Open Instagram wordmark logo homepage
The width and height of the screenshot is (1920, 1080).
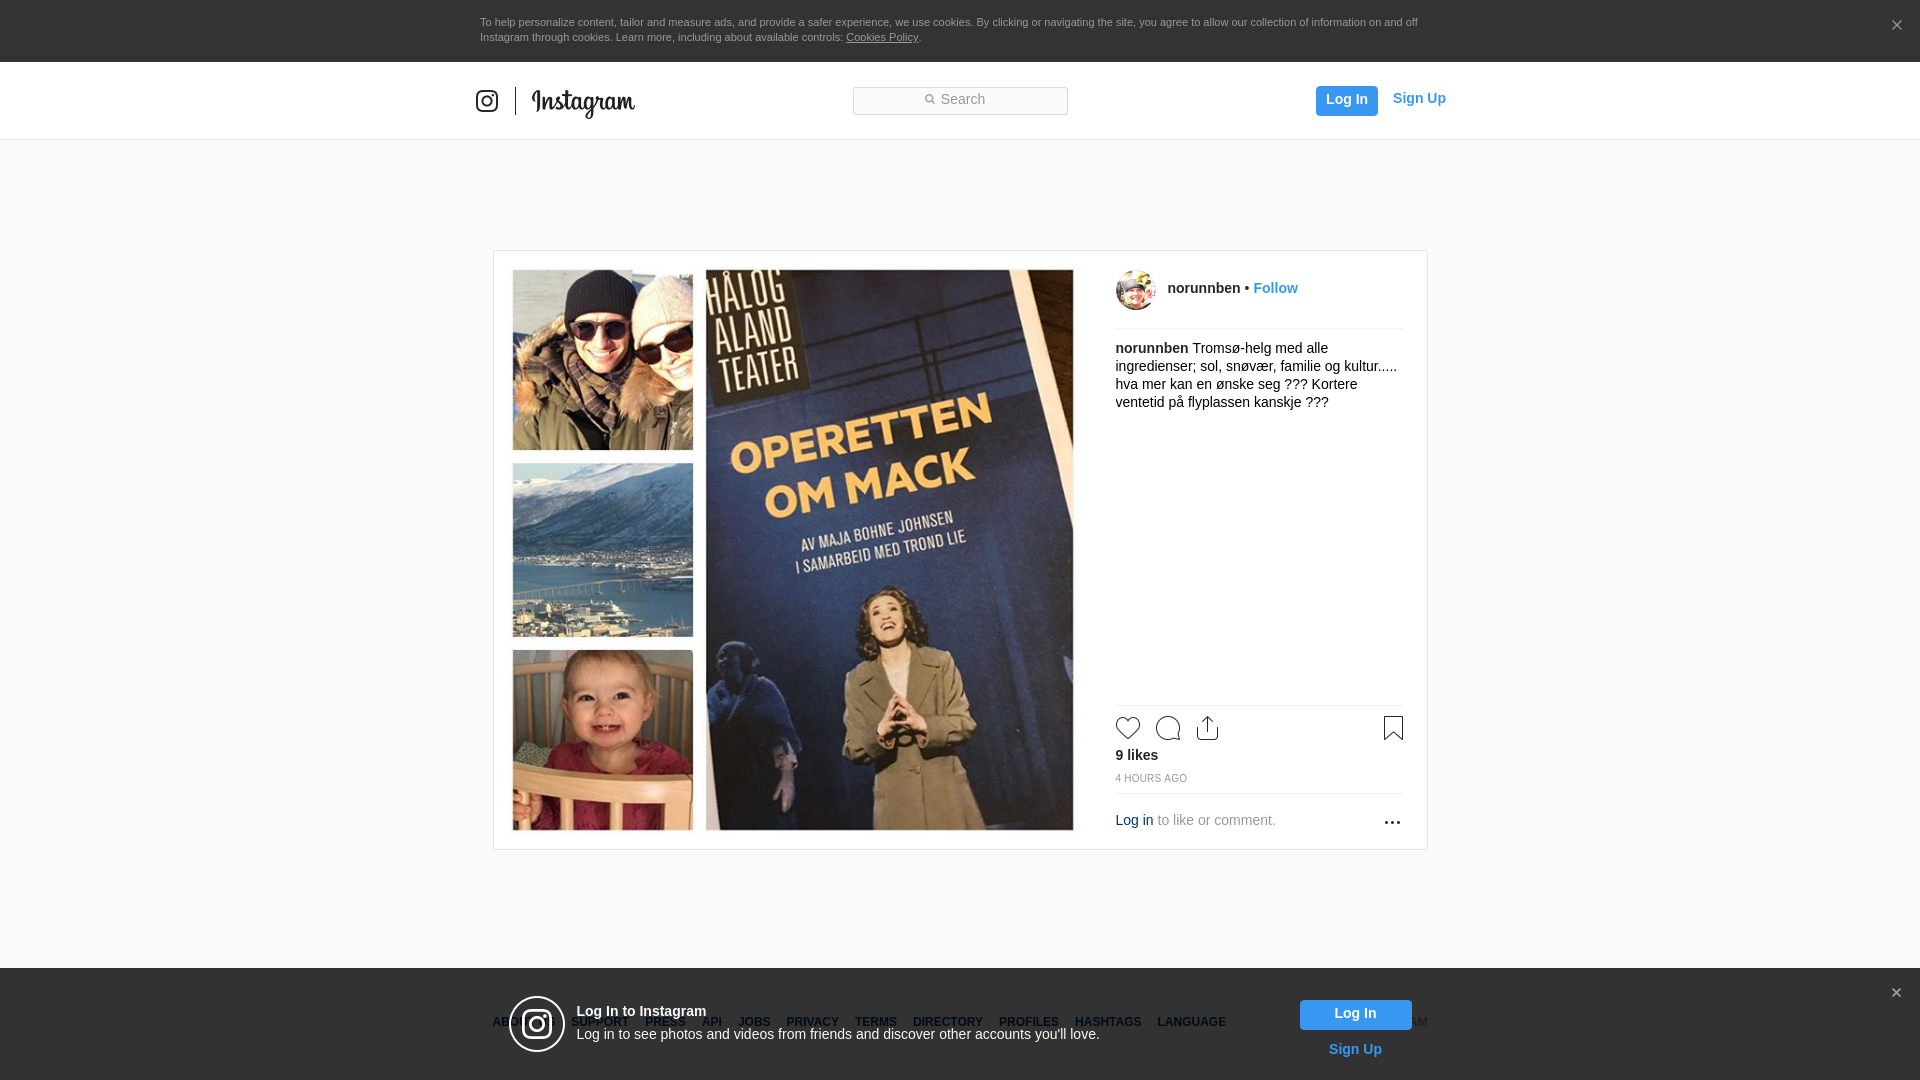tap(583, 103)
